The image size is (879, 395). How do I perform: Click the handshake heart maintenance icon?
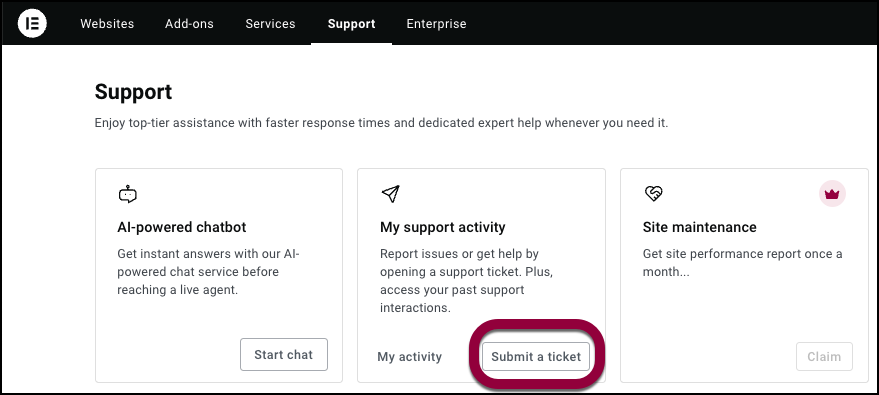653,194
